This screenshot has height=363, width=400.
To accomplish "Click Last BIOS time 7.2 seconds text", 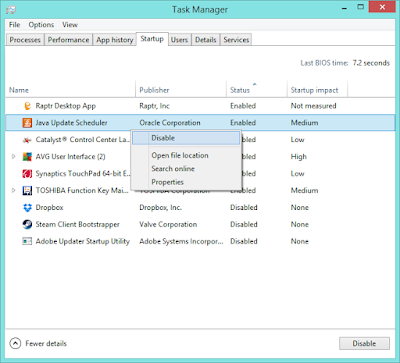I will pos(345,63).
